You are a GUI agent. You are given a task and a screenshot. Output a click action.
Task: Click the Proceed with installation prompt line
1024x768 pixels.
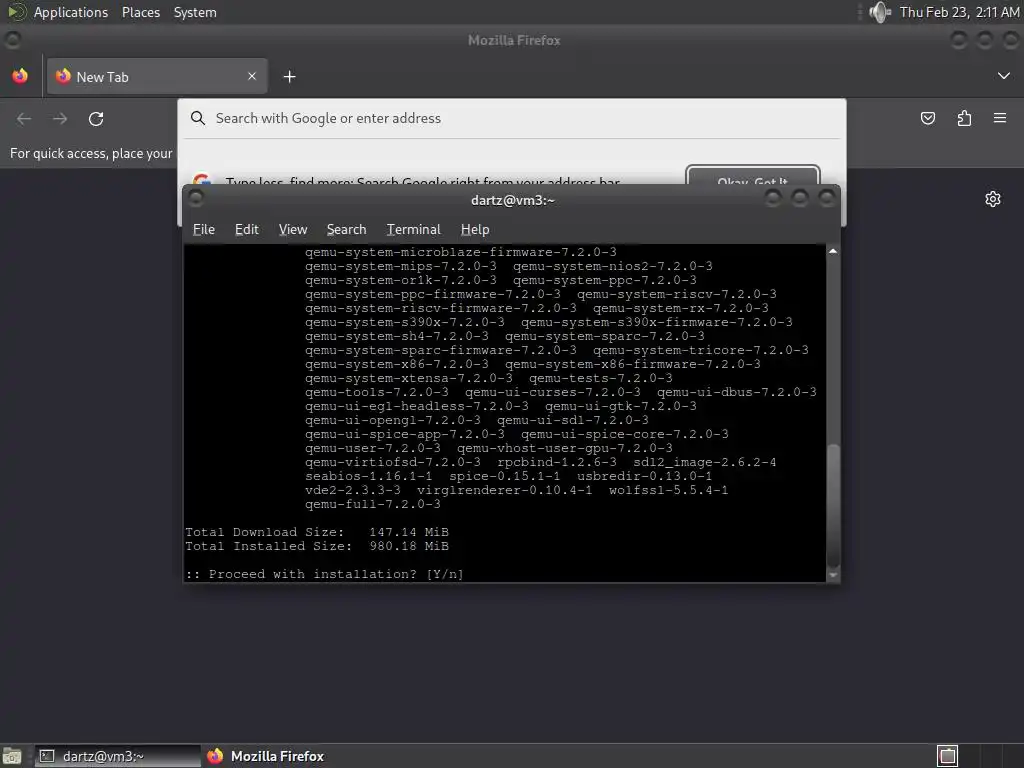click(x=325, y=574)
